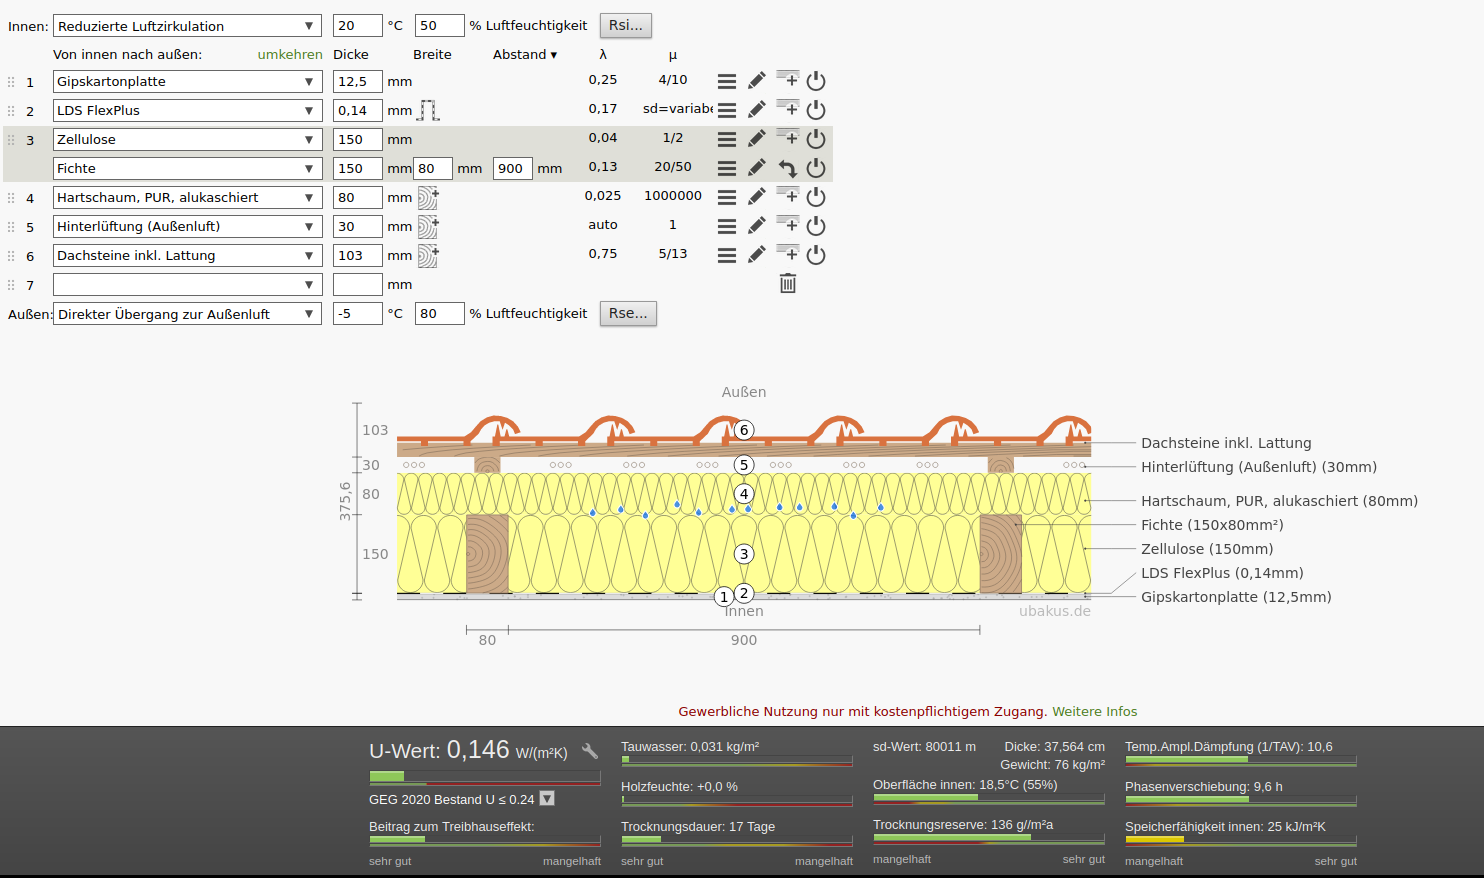Click the wood texture icon in Hartschaum row
1484x878 pixels.
[x=428, y=197]
